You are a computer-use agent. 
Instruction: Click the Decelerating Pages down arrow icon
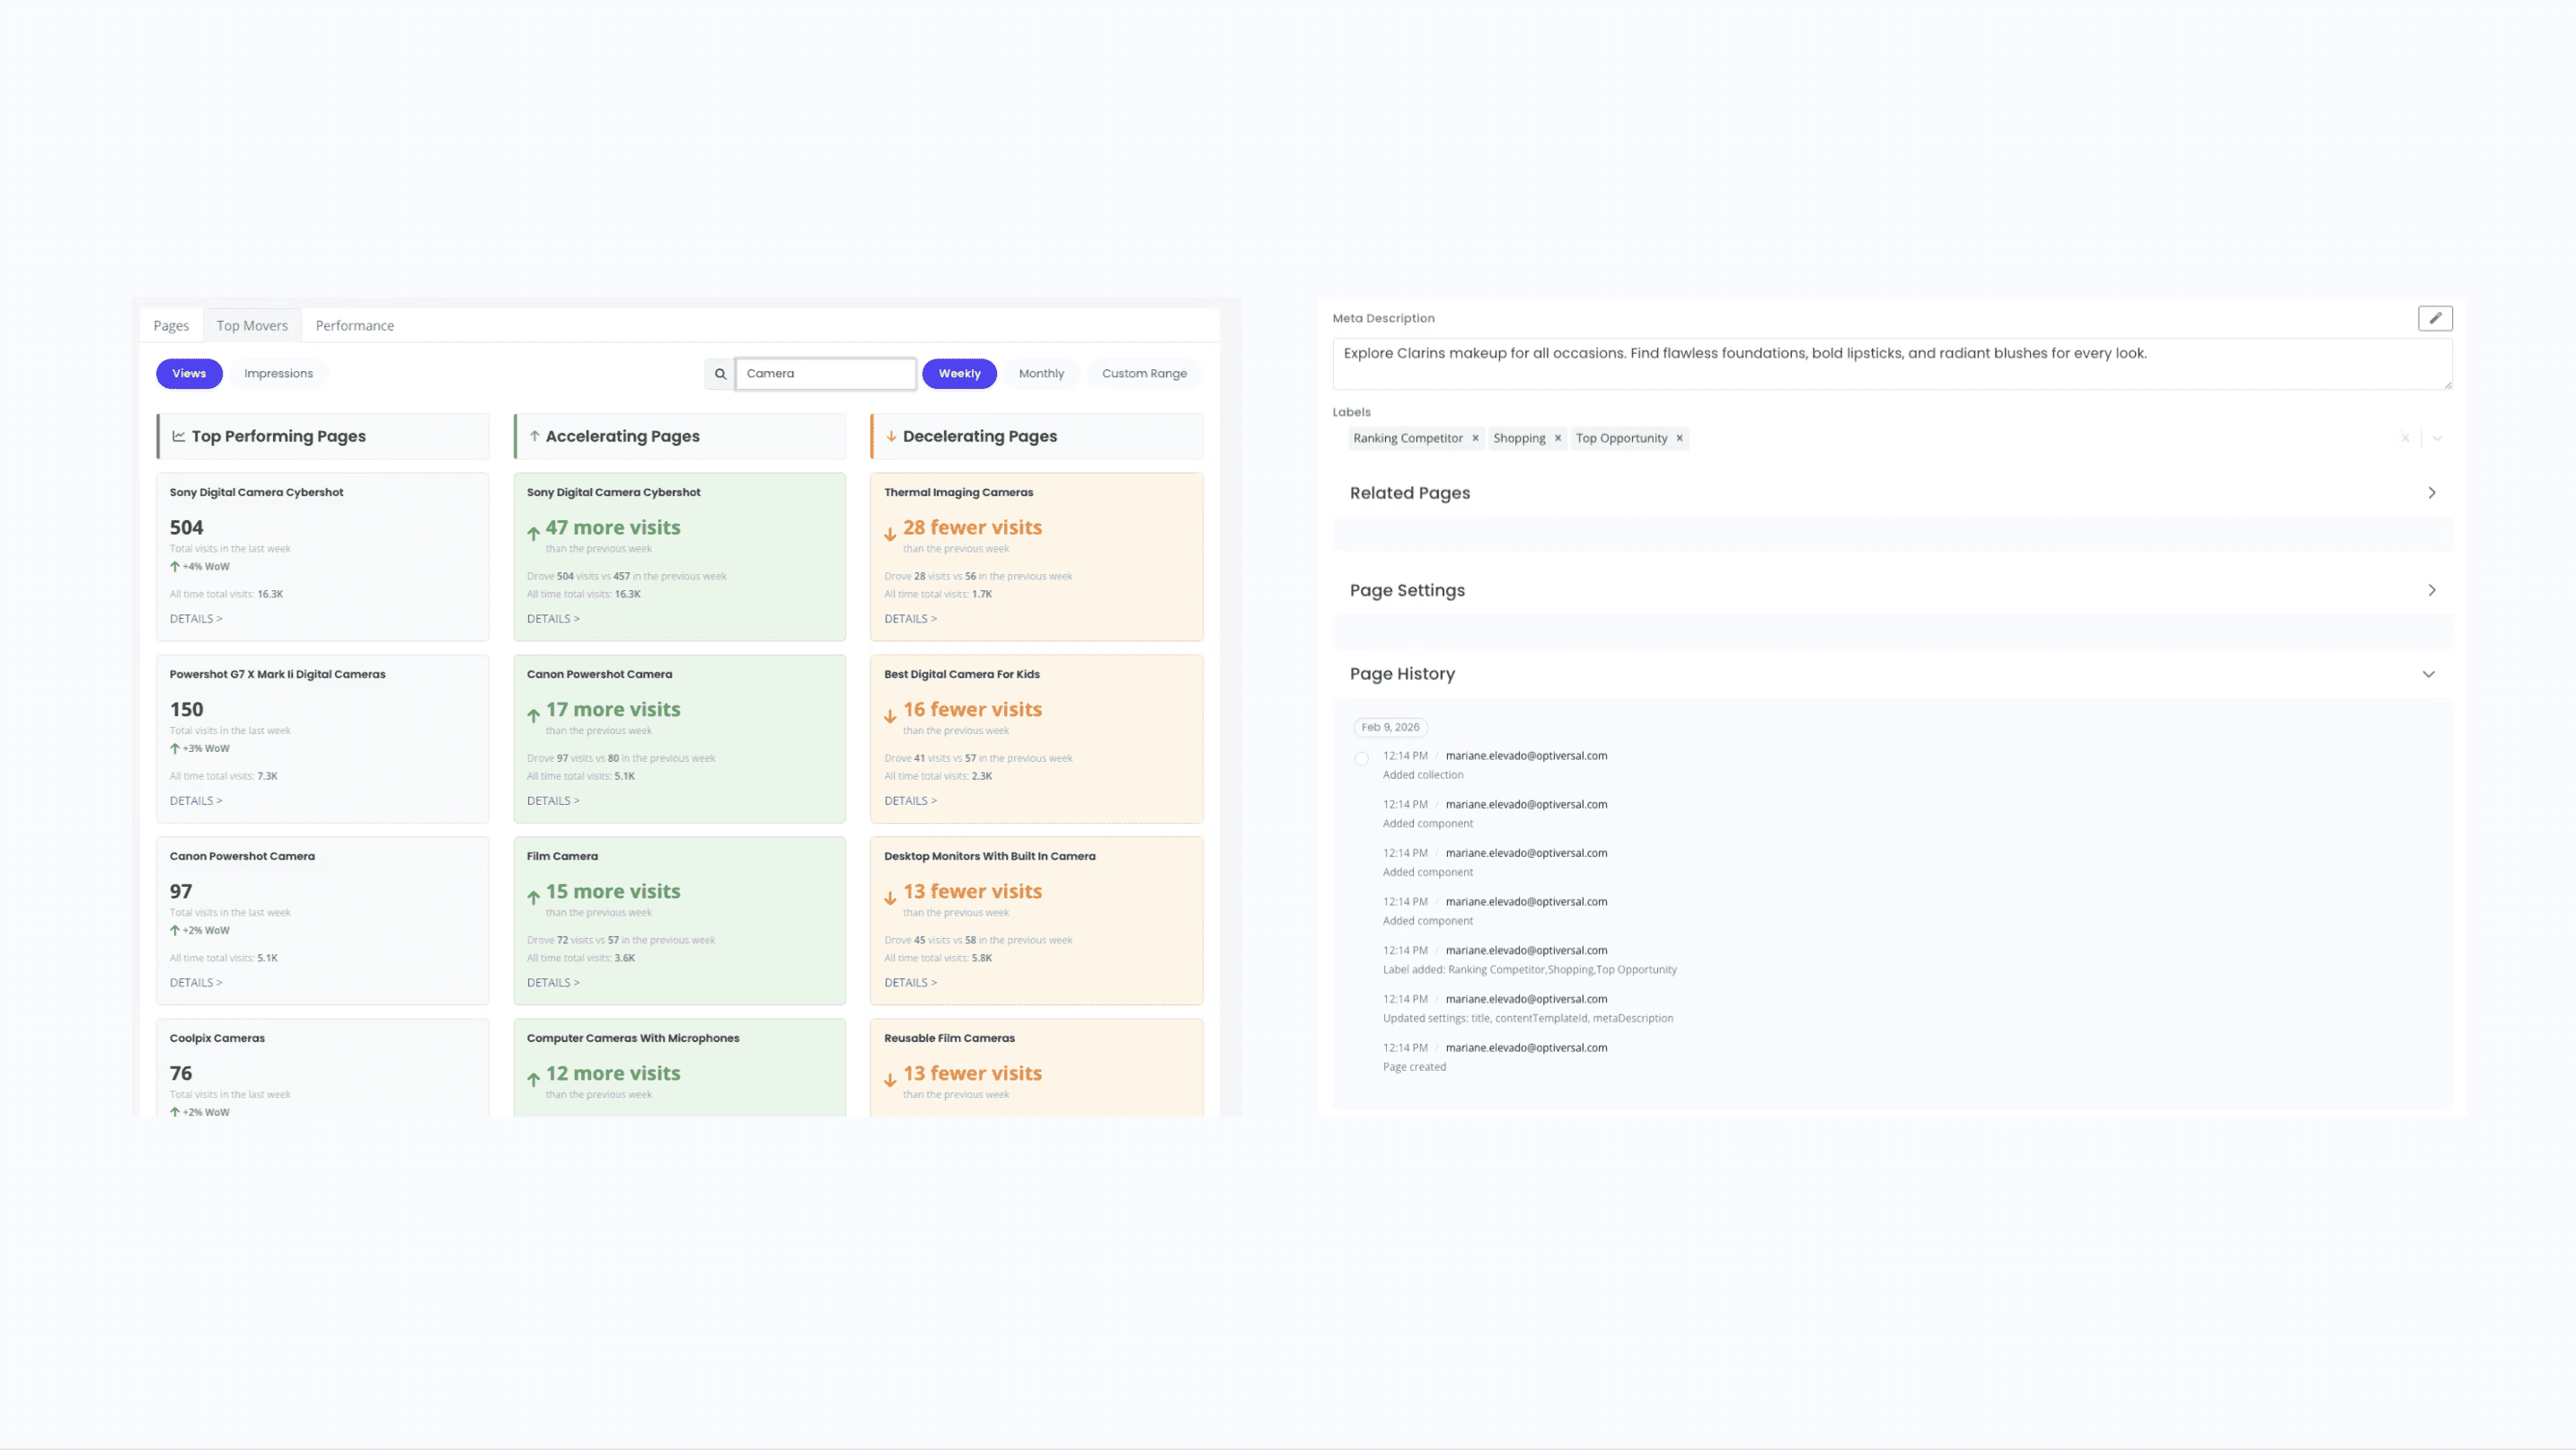coord(891,436)
